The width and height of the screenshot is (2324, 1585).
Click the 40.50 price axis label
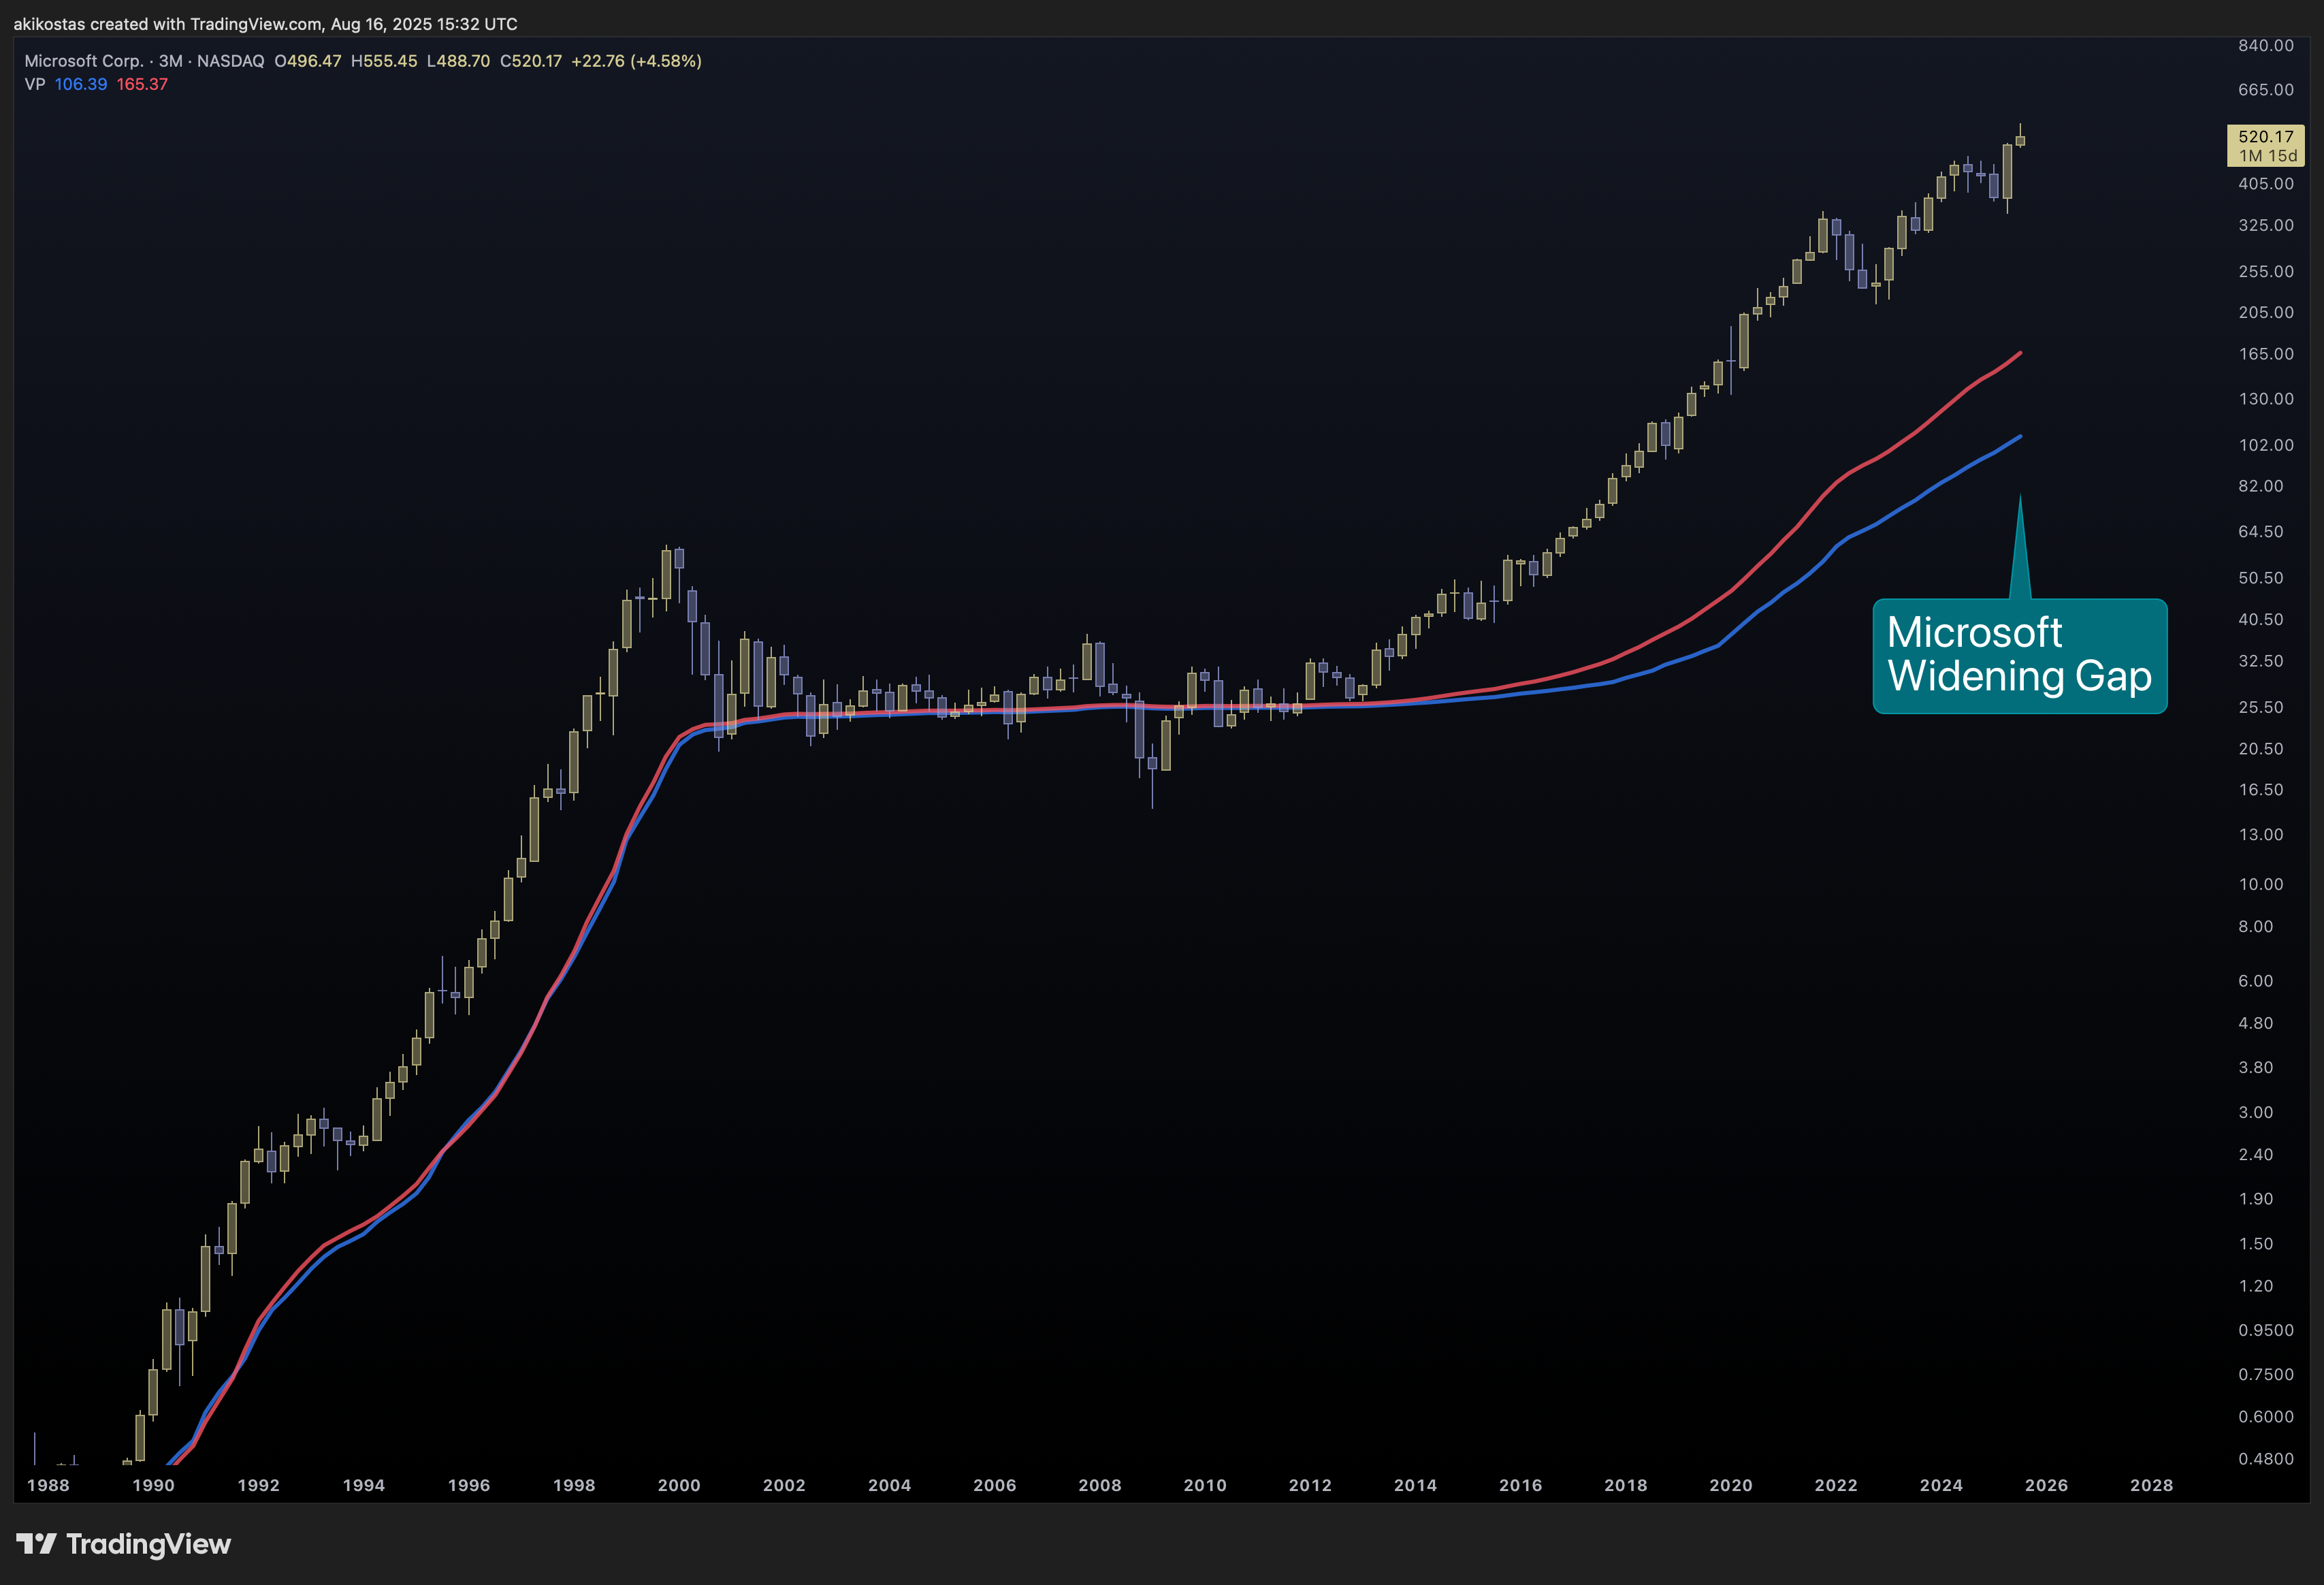(x=2261, y=620)
